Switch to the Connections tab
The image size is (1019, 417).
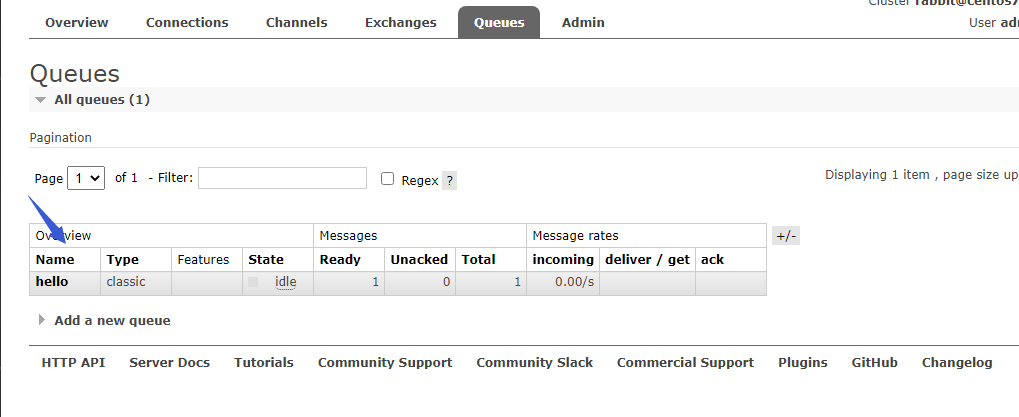[x=187, y=23]
